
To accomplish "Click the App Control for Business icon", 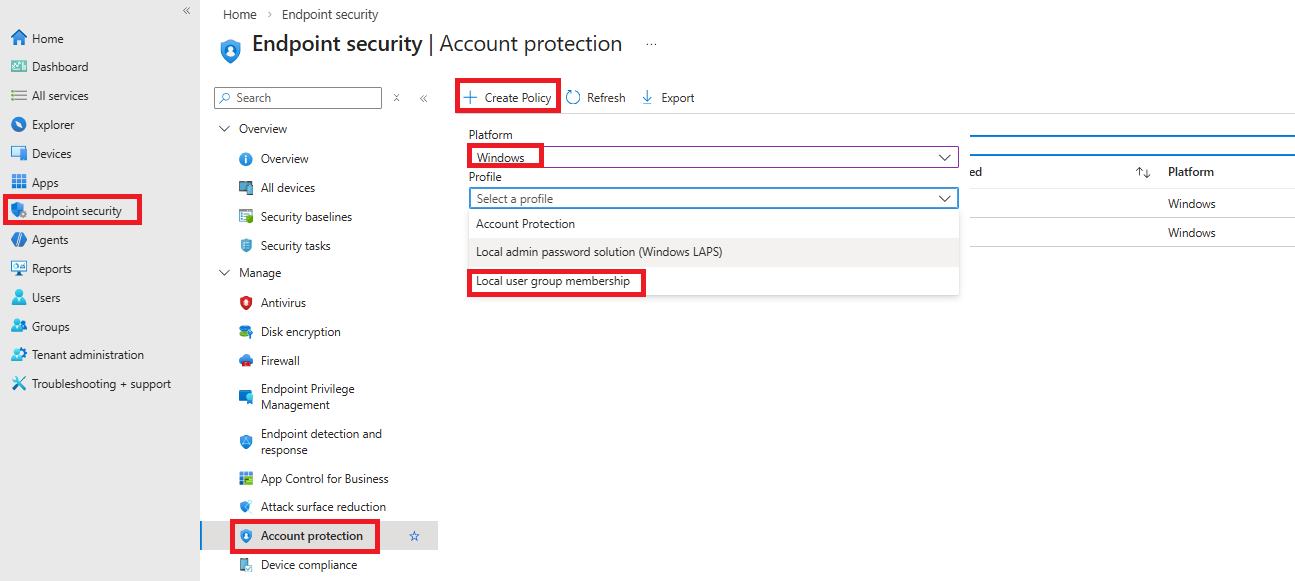I will (x=246, y=479).
